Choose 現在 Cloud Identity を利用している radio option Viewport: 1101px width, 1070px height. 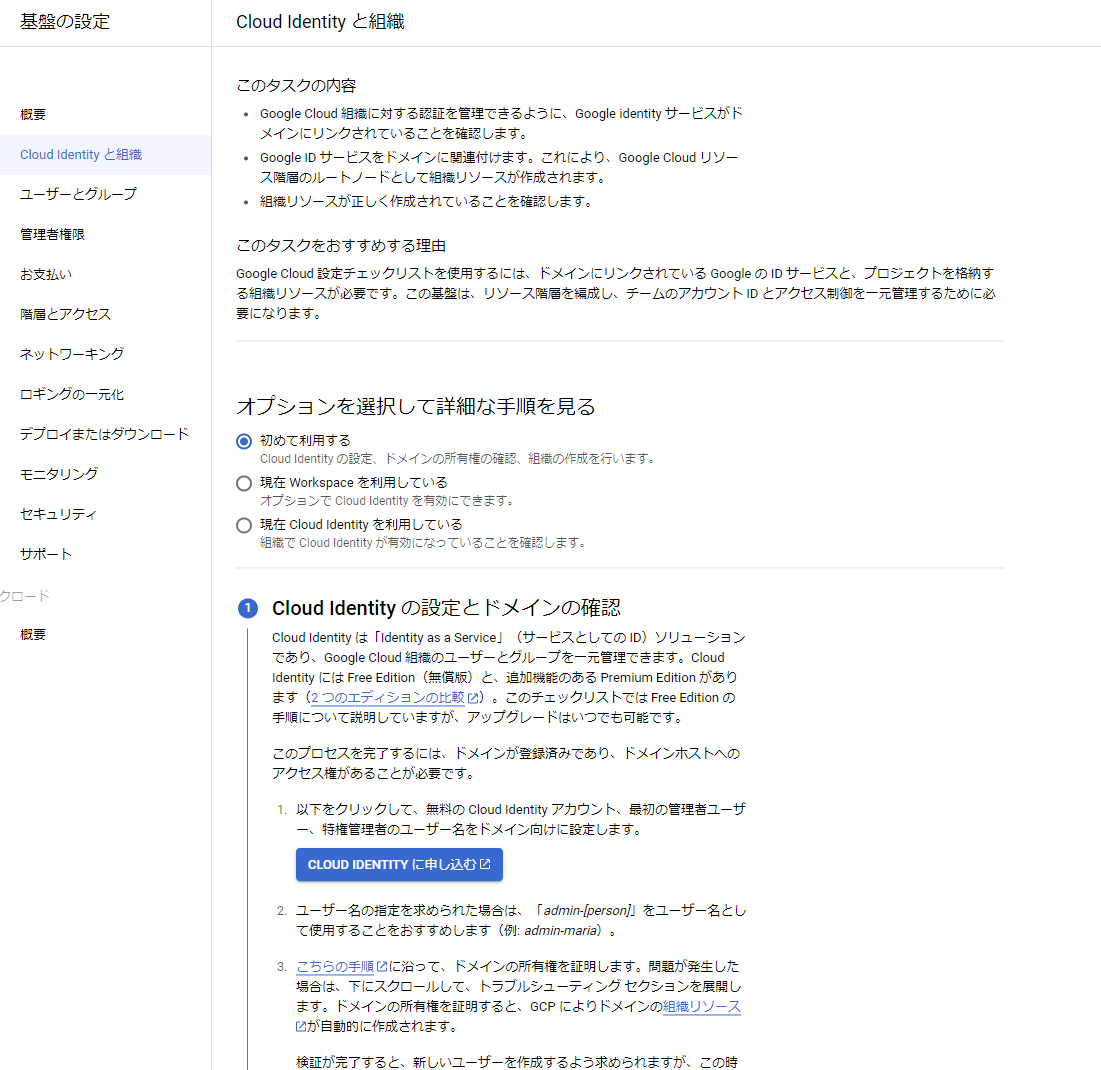tap(244, 525)
